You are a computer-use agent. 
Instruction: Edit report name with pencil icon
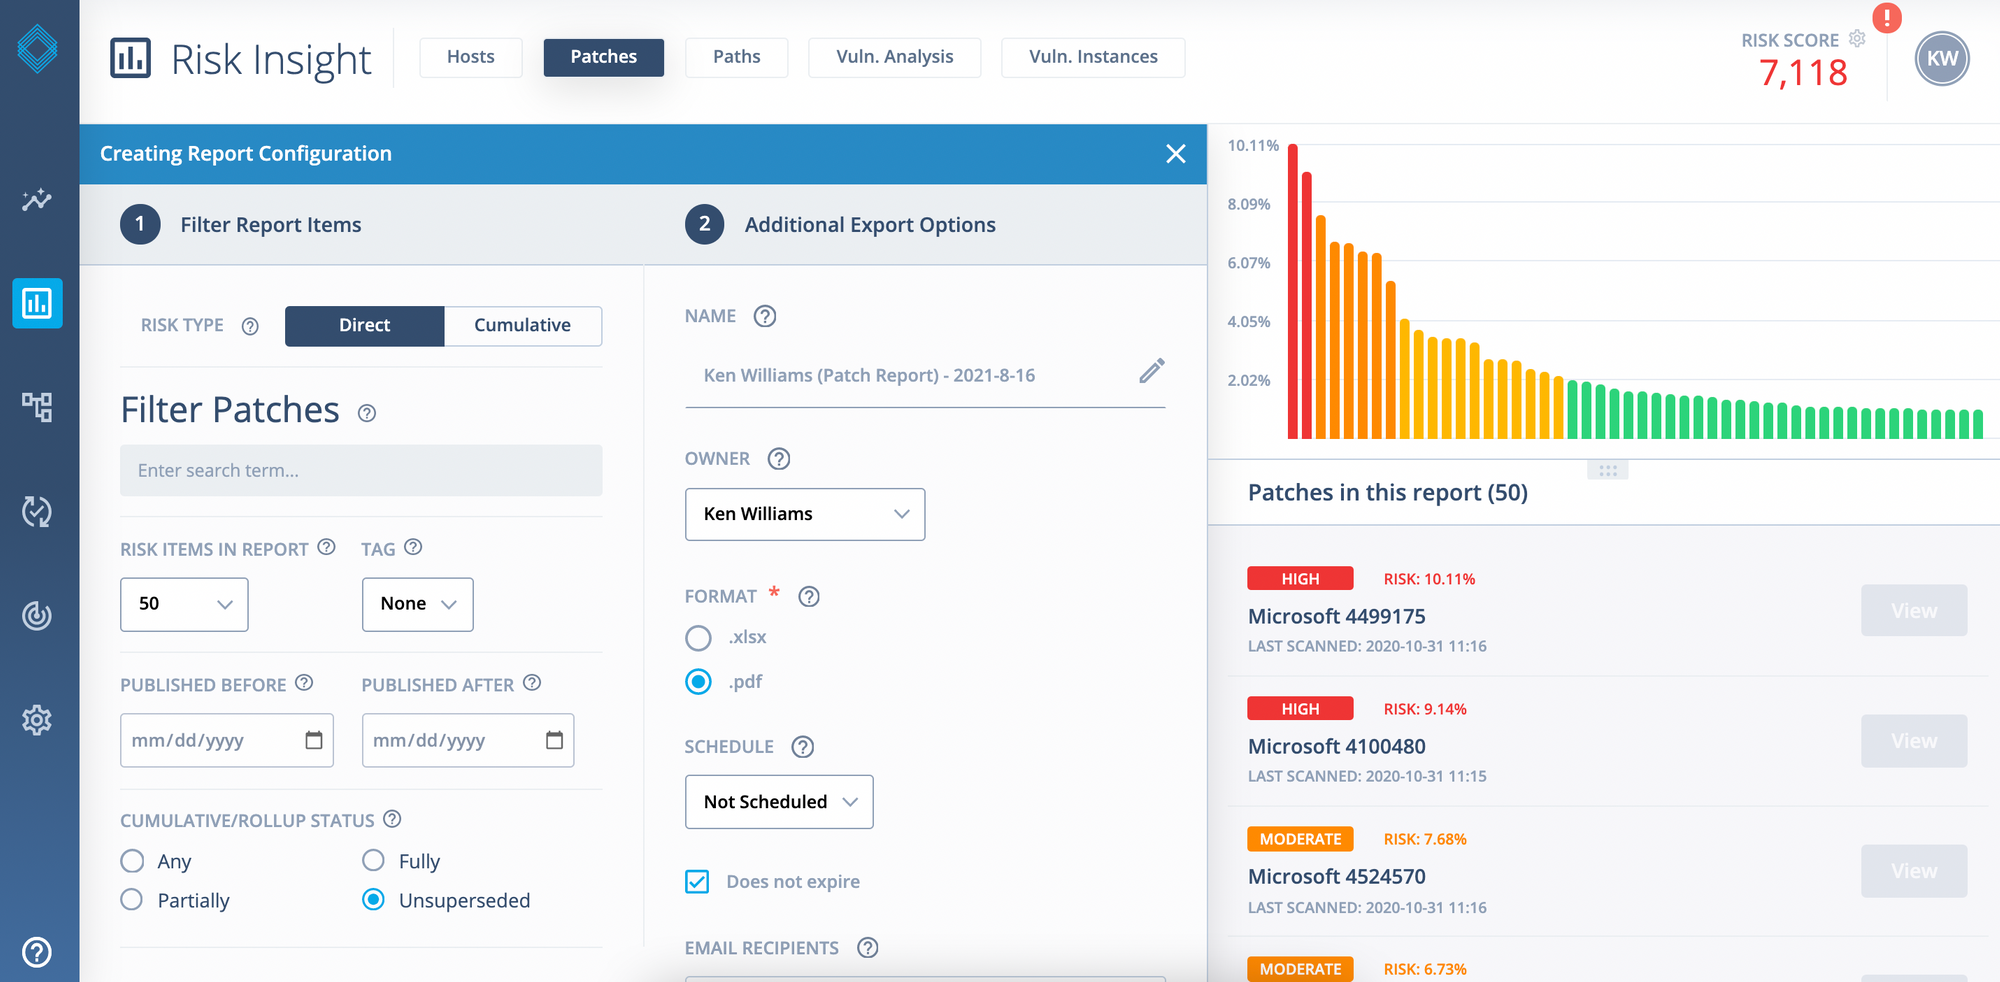(x=1151, y=372)
